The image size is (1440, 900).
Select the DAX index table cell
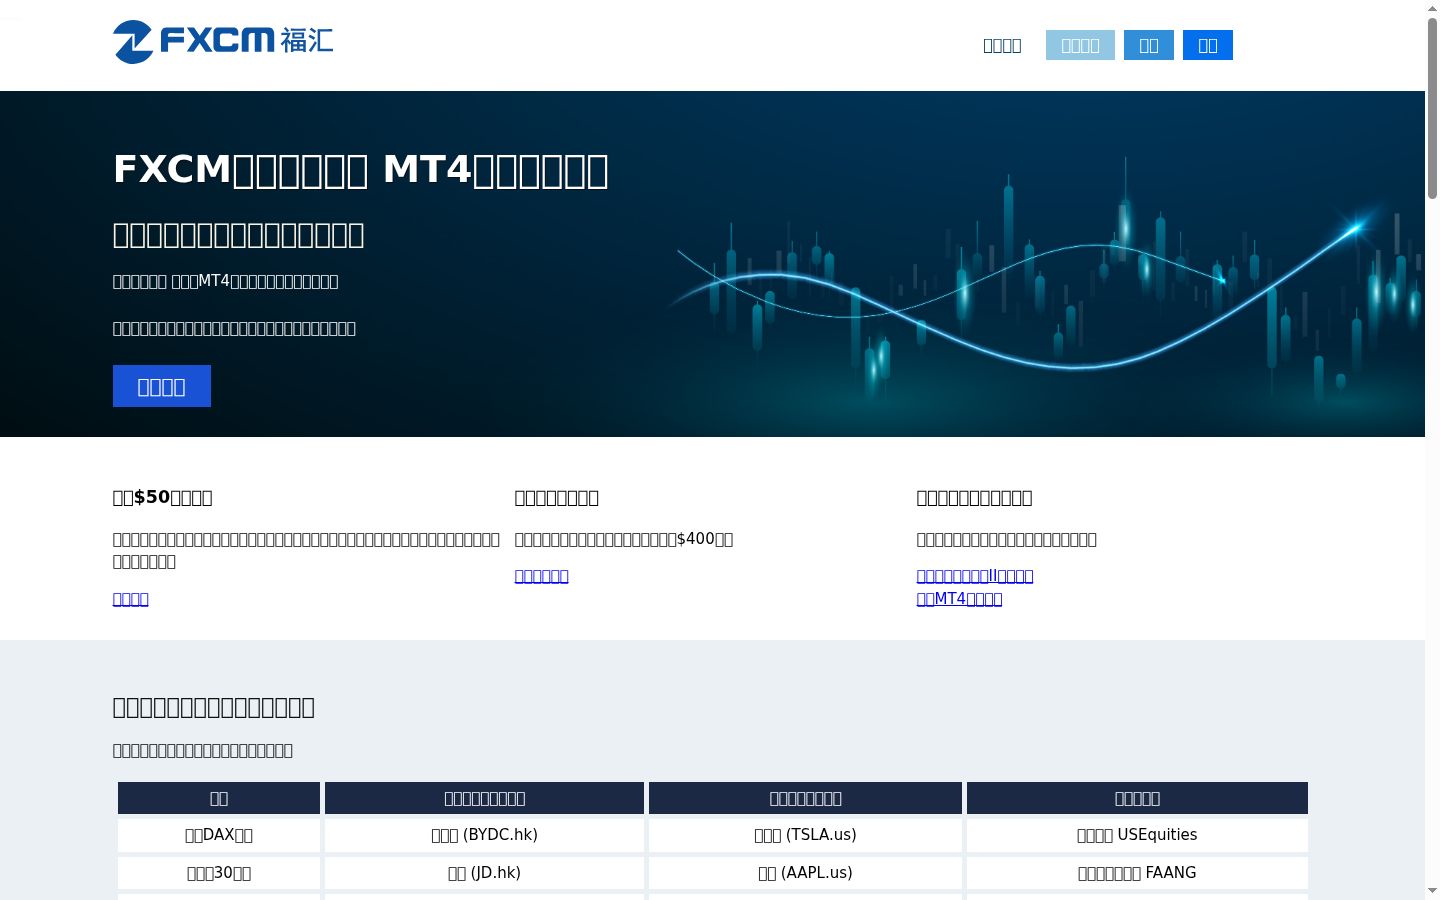(219, 835)
